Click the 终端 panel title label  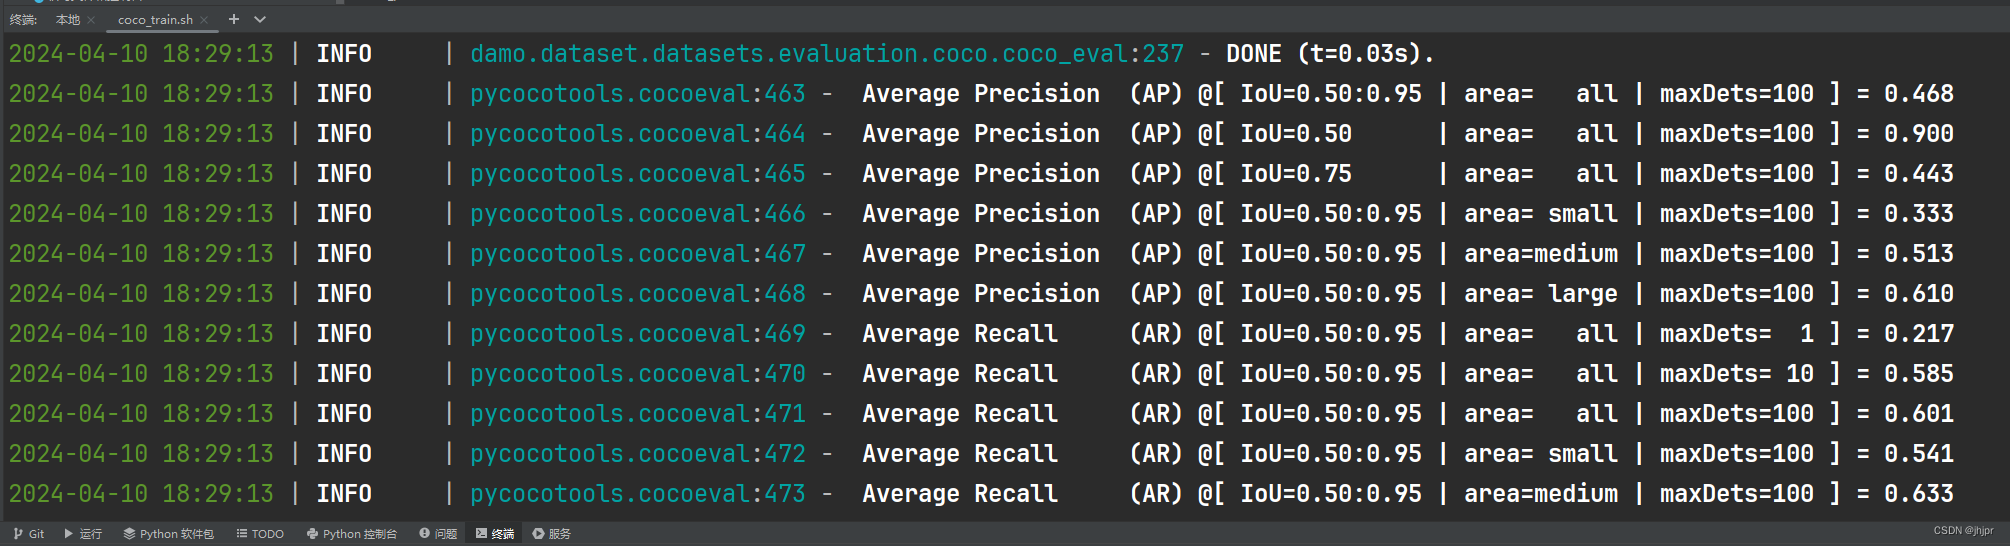click(23, 20)
